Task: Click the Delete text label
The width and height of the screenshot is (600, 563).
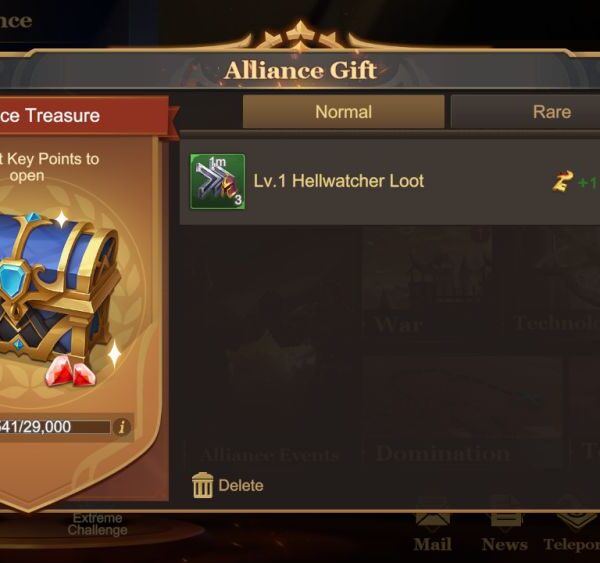Action: (x=241, y=485)
